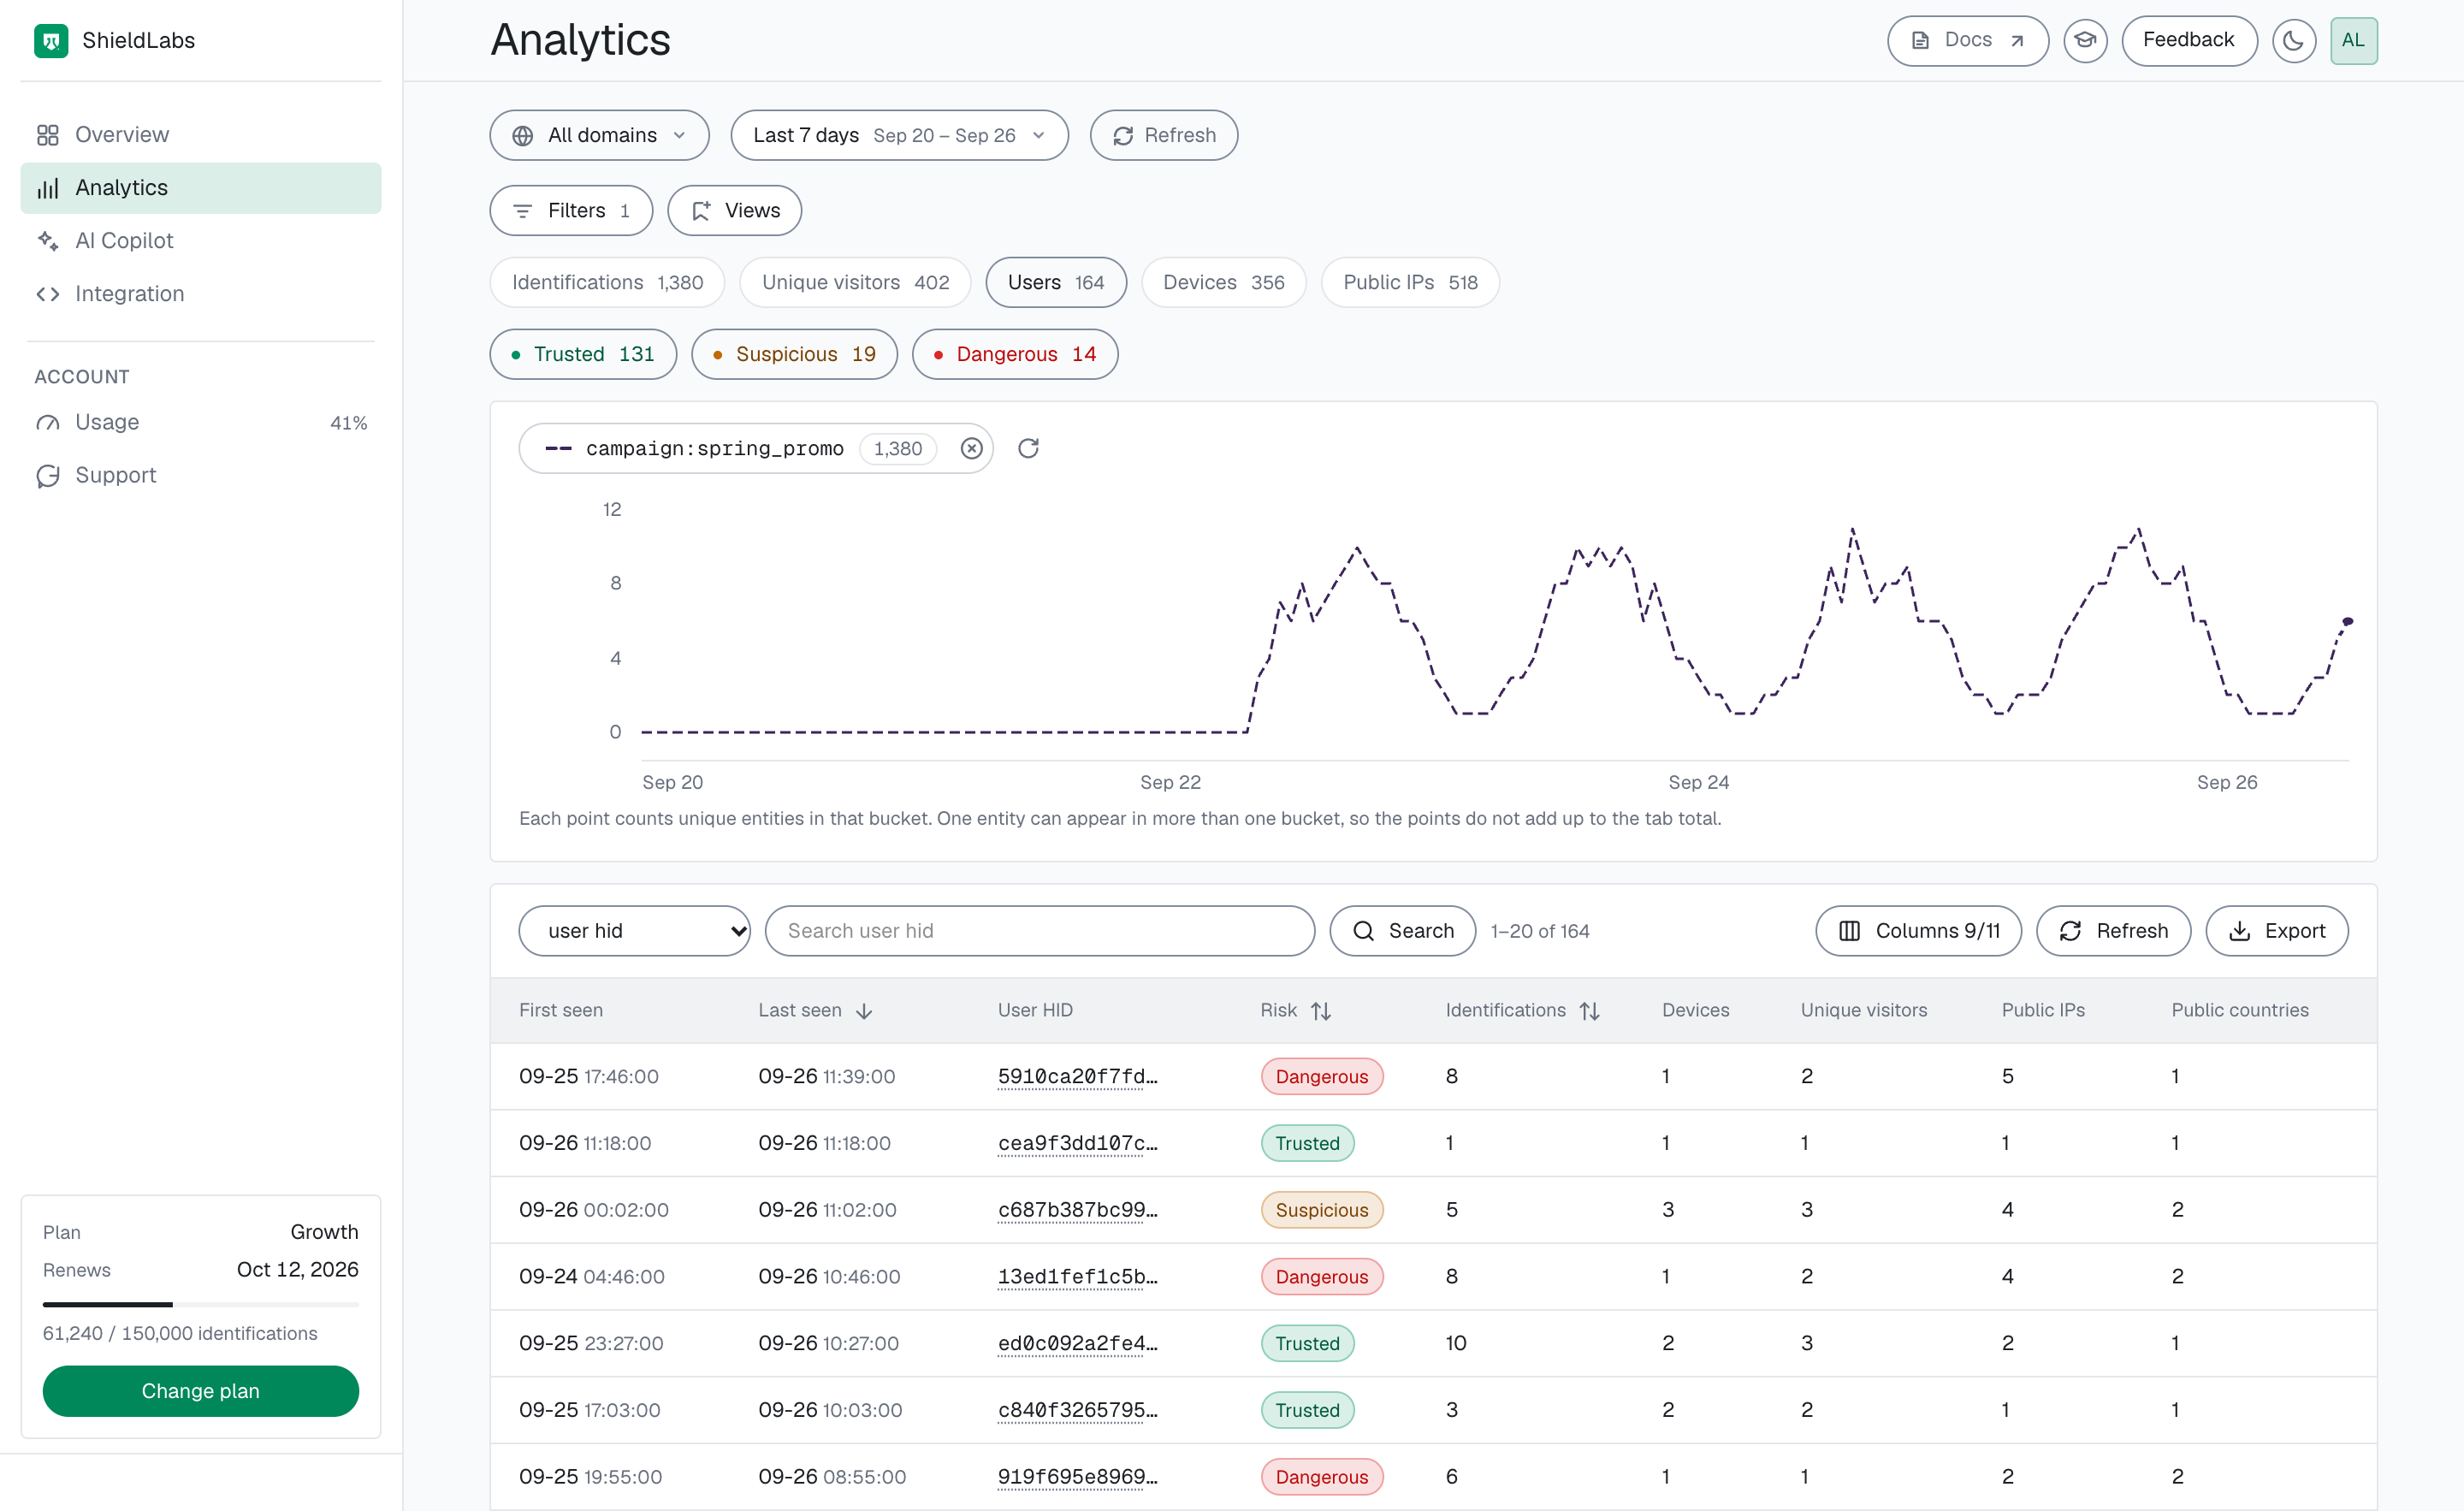Click Trusted badge in cea9f3dd107c row
This screenshot has width=2464, height=1511.
[x=1307, y=1143]
